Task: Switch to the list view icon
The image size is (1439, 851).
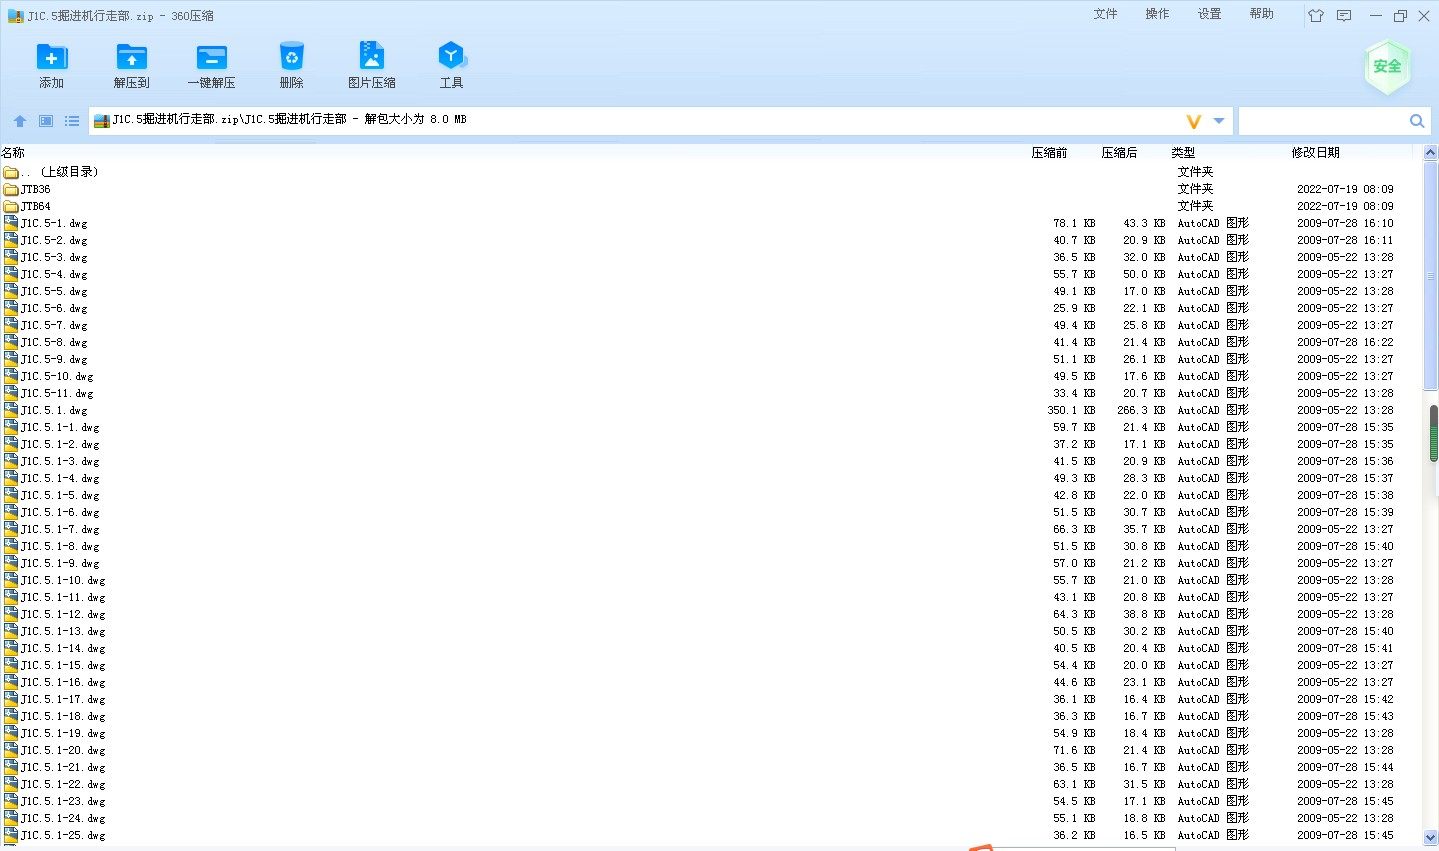Action: pos(72,121)
